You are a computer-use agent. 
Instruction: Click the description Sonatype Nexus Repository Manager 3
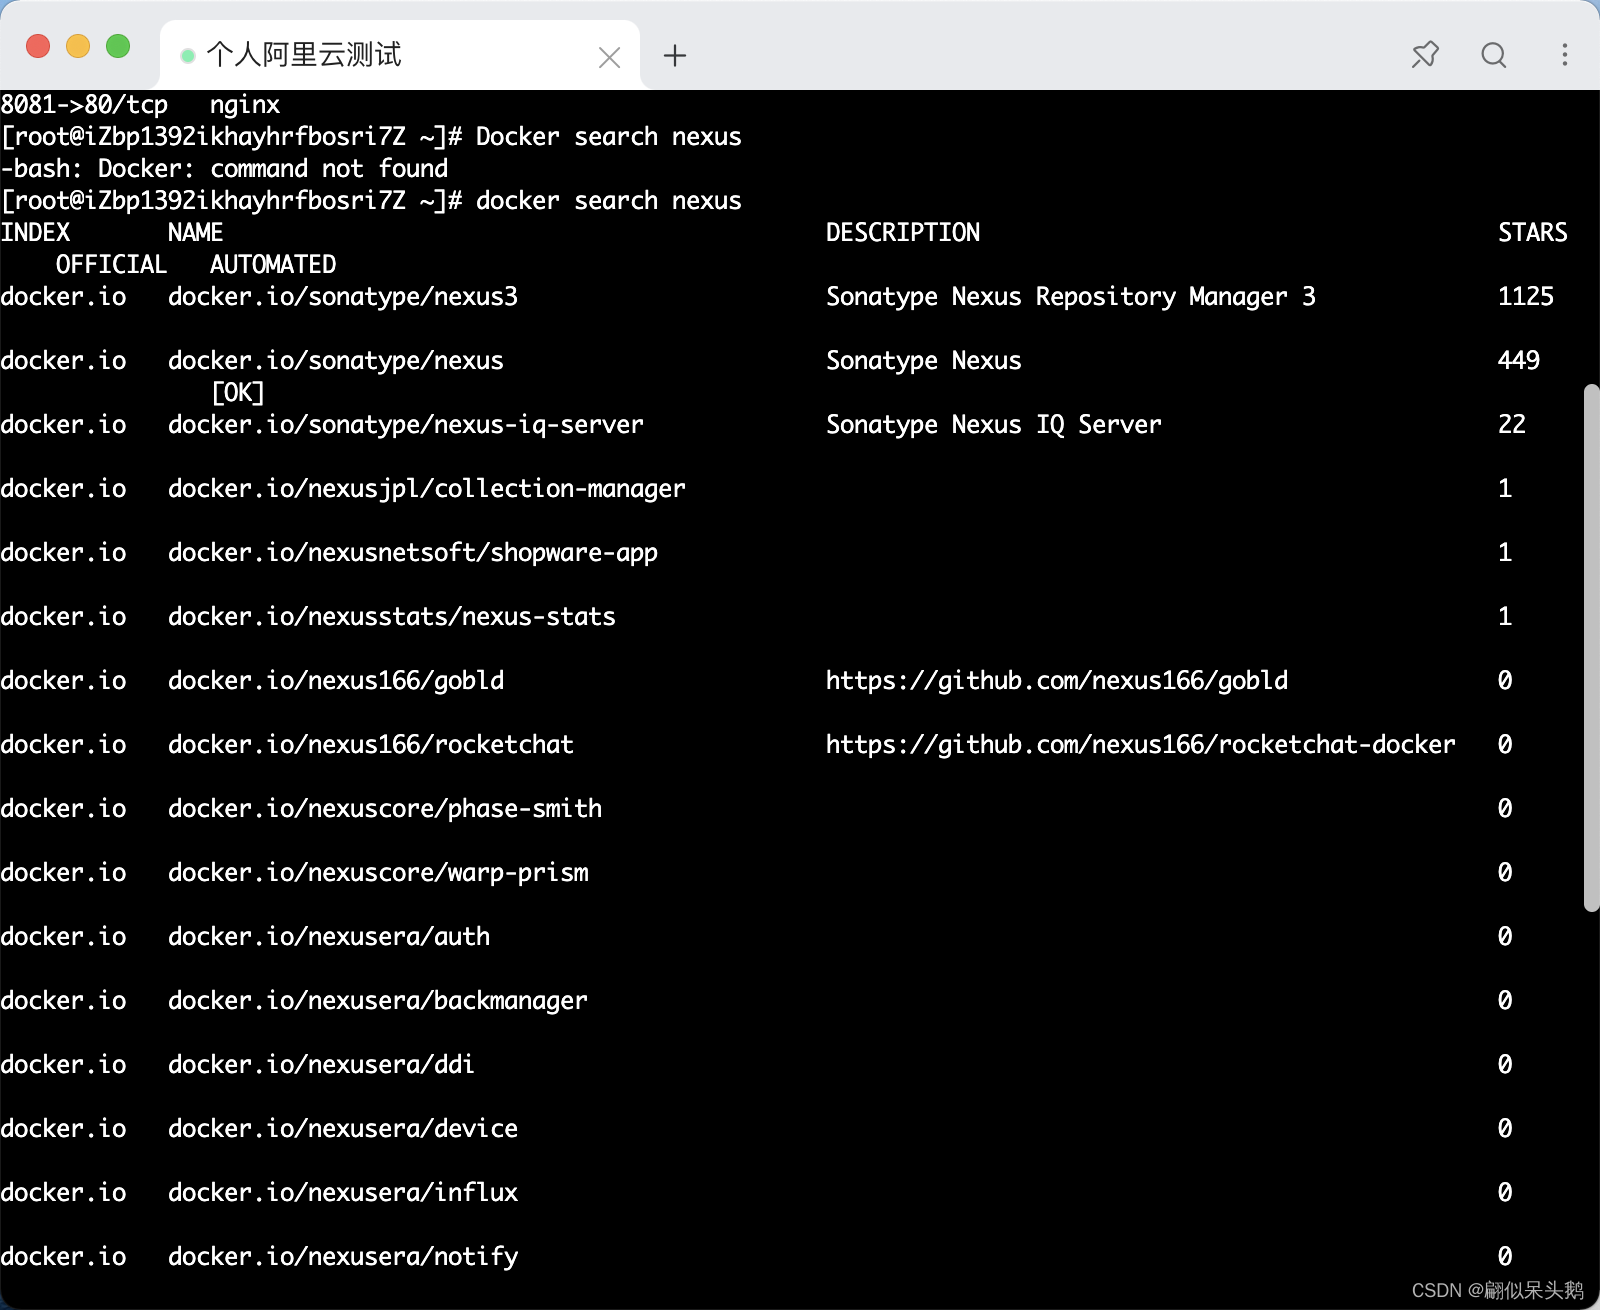(x=1071, y=297)
